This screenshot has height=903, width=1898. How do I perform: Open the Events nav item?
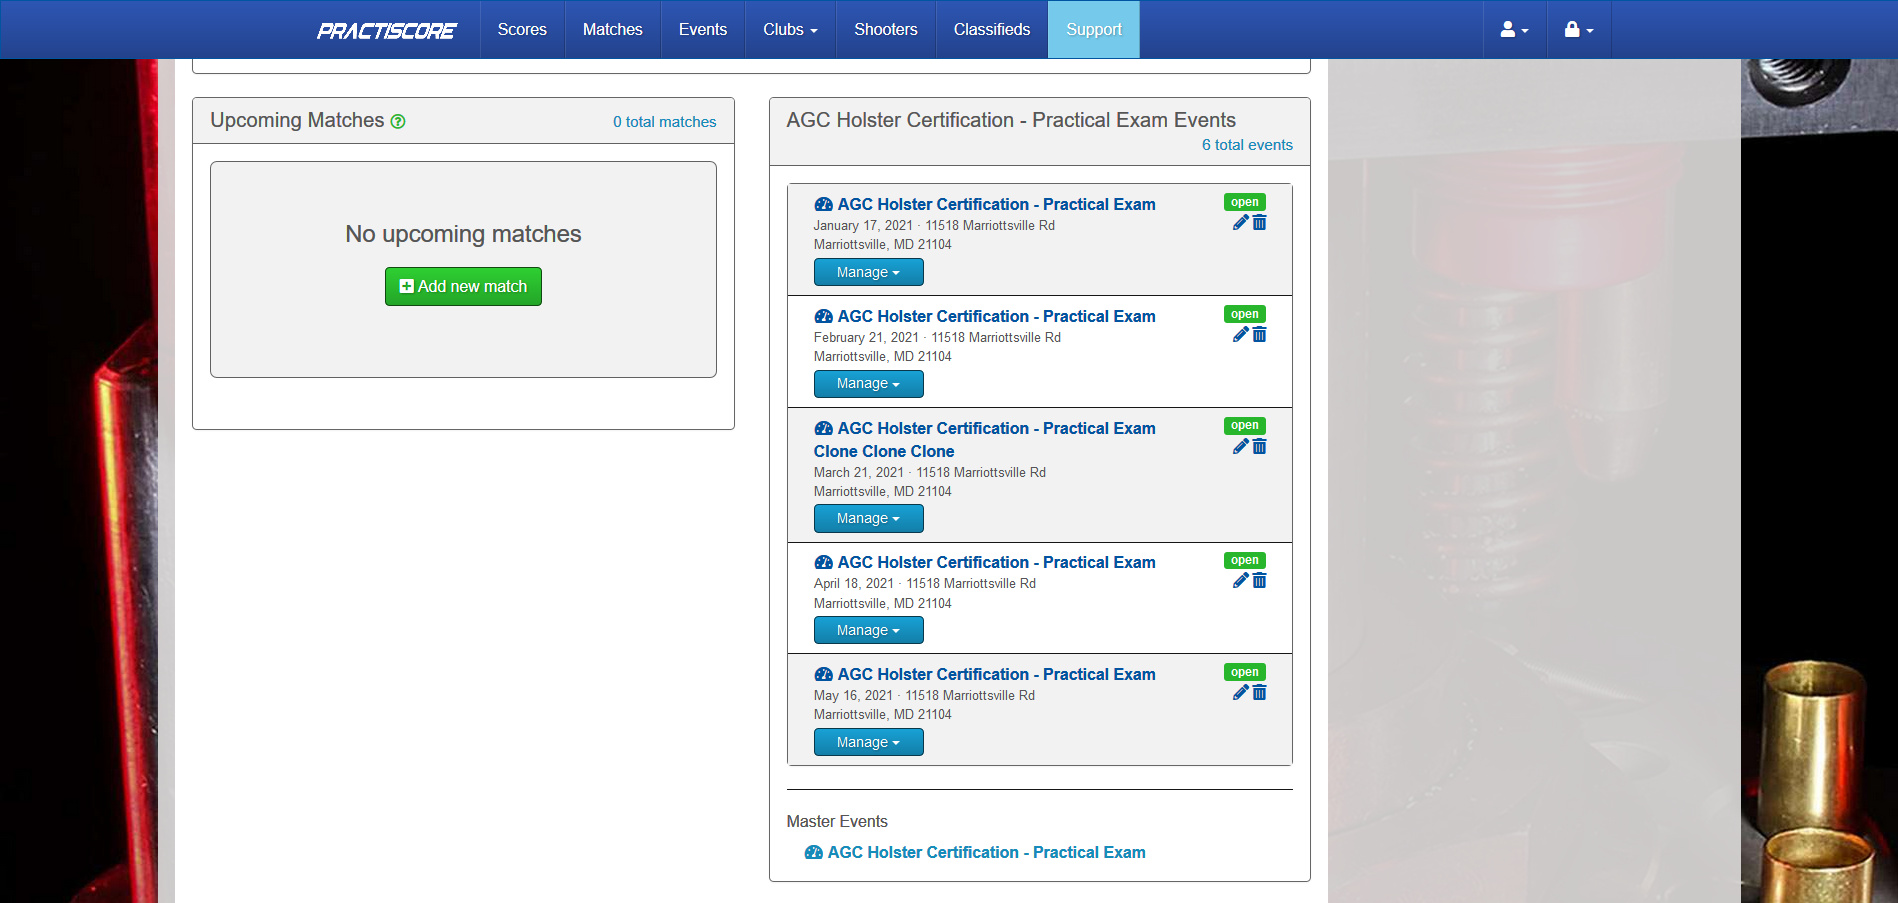click(703, 30)
